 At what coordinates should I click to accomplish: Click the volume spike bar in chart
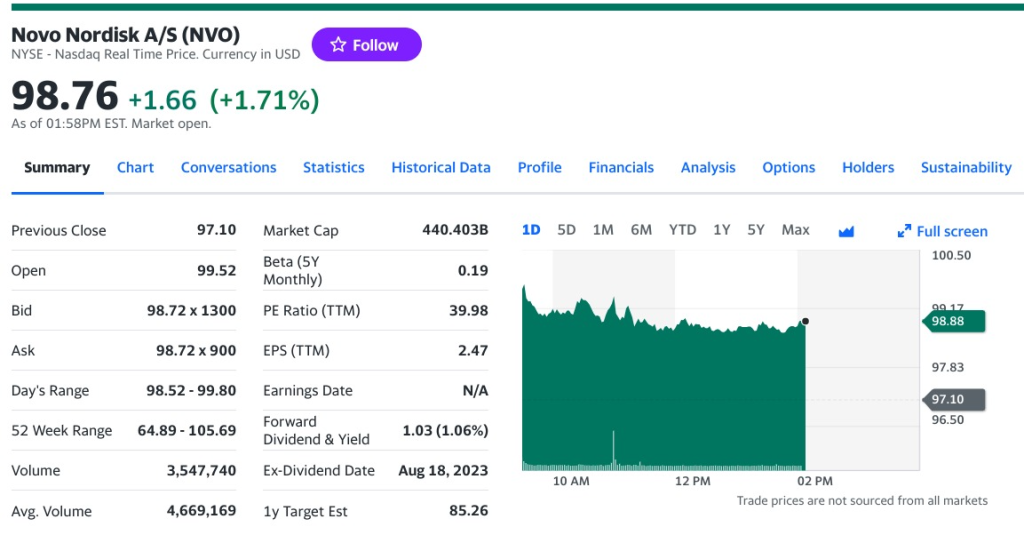click(613, 450)
